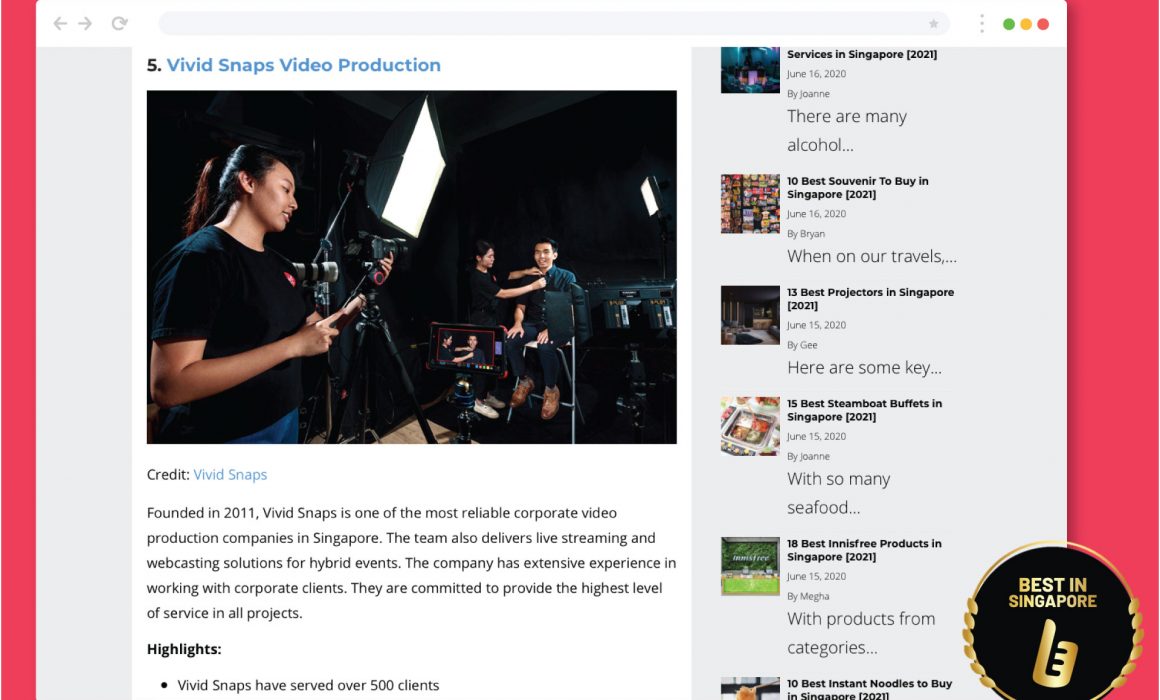Click the browser back arrow
Viewport: 1160px width, 700px height.
coord(60,24)
